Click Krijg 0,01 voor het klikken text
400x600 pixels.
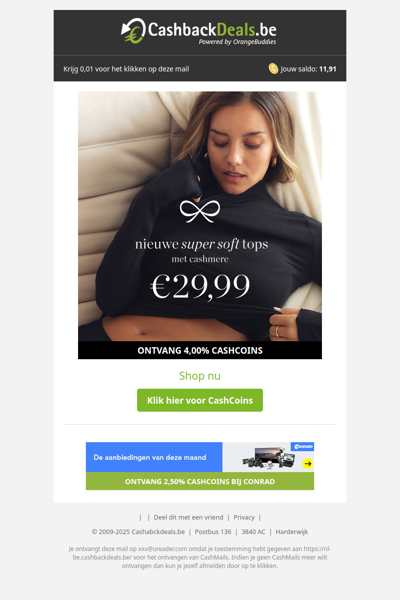click(x=126, y=69)
